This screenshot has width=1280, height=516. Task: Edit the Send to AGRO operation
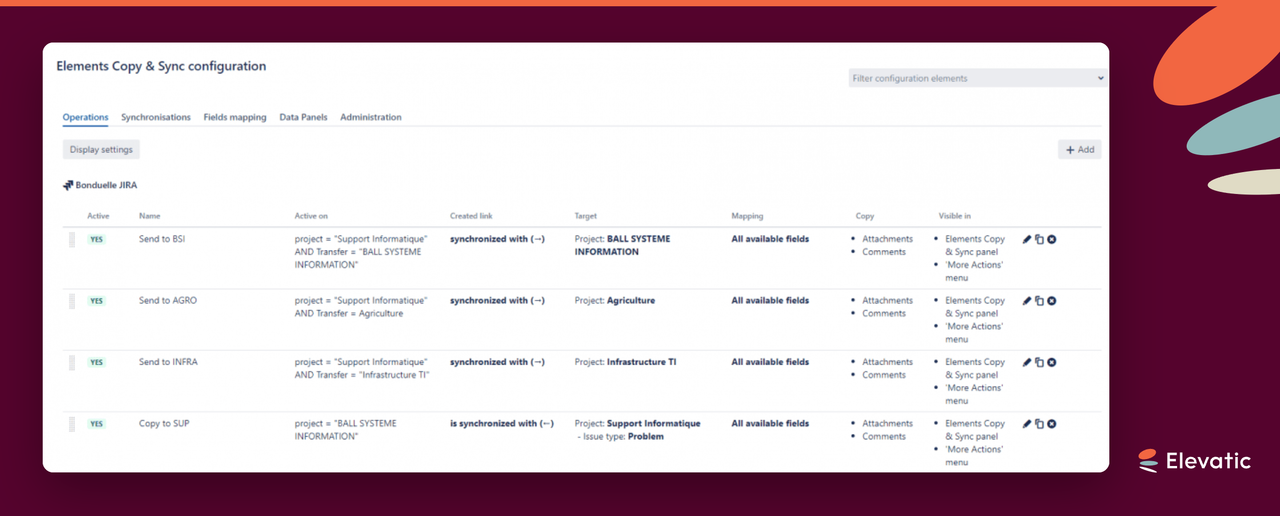pyautogui.click(x=1027, y=301)
